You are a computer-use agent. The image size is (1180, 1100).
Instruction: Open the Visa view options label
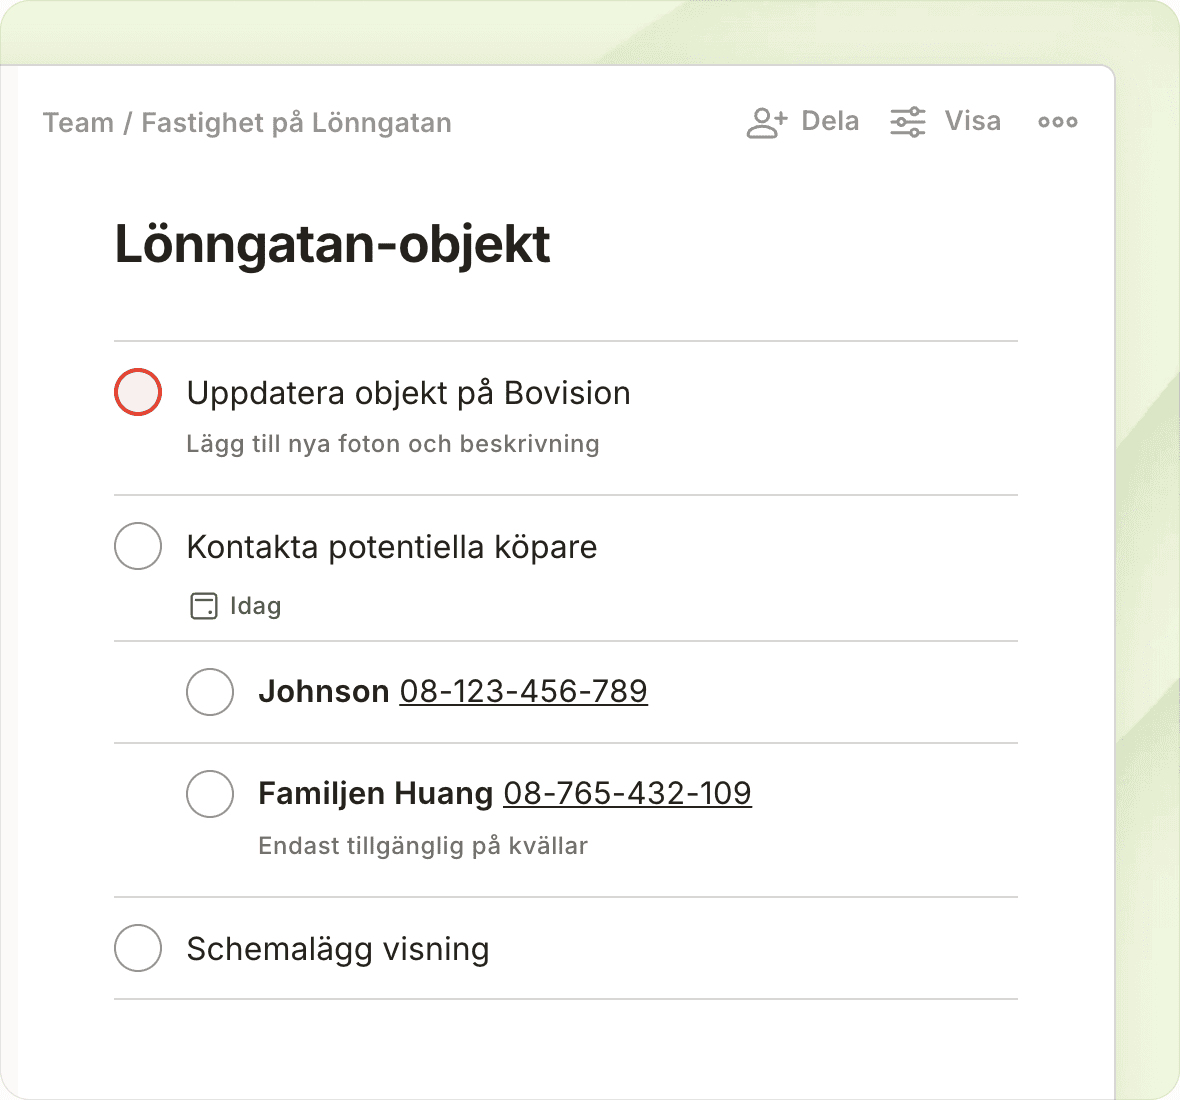tap(972, 121)
